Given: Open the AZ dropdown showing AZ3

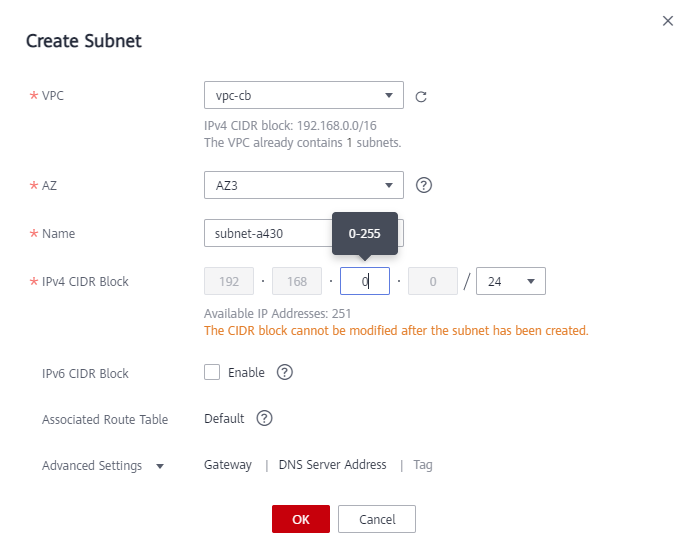Looking at the screenshot, I should 303,185.
